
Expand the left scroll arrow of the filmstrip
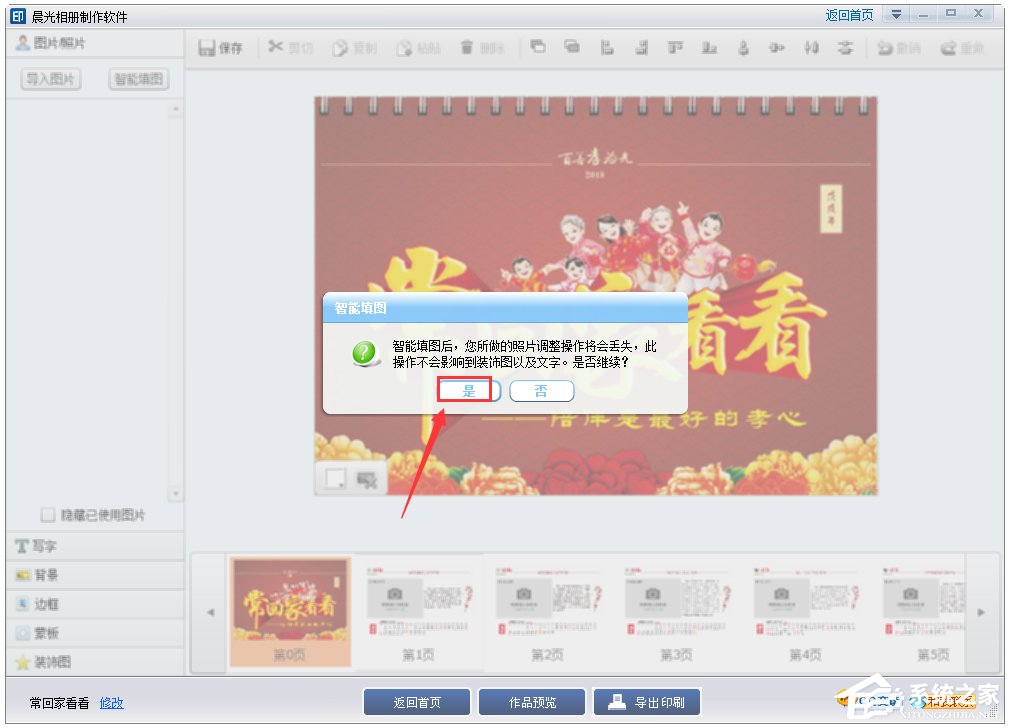210,612
